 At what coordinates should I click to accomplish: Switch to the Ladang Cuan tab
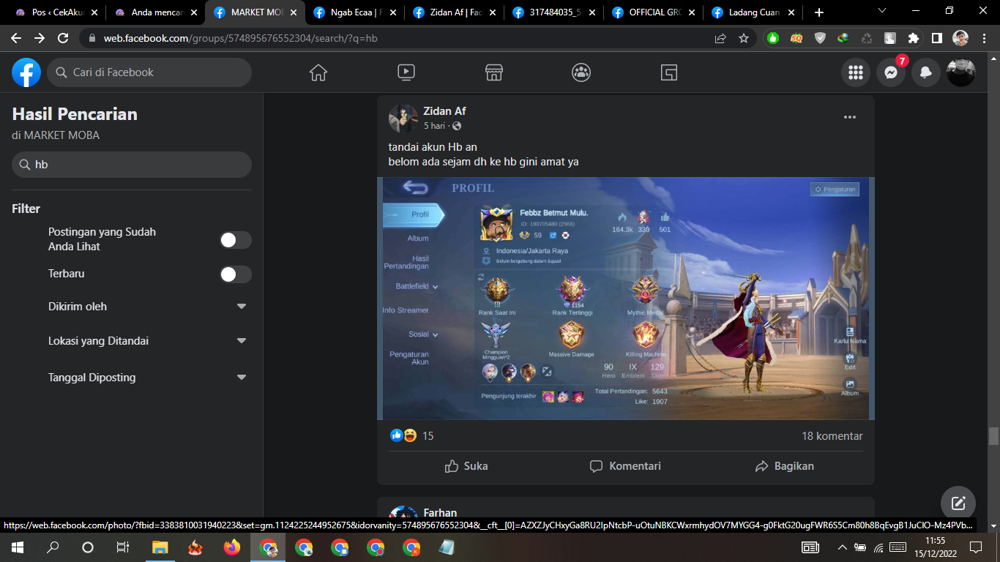[x=753, y=12]
